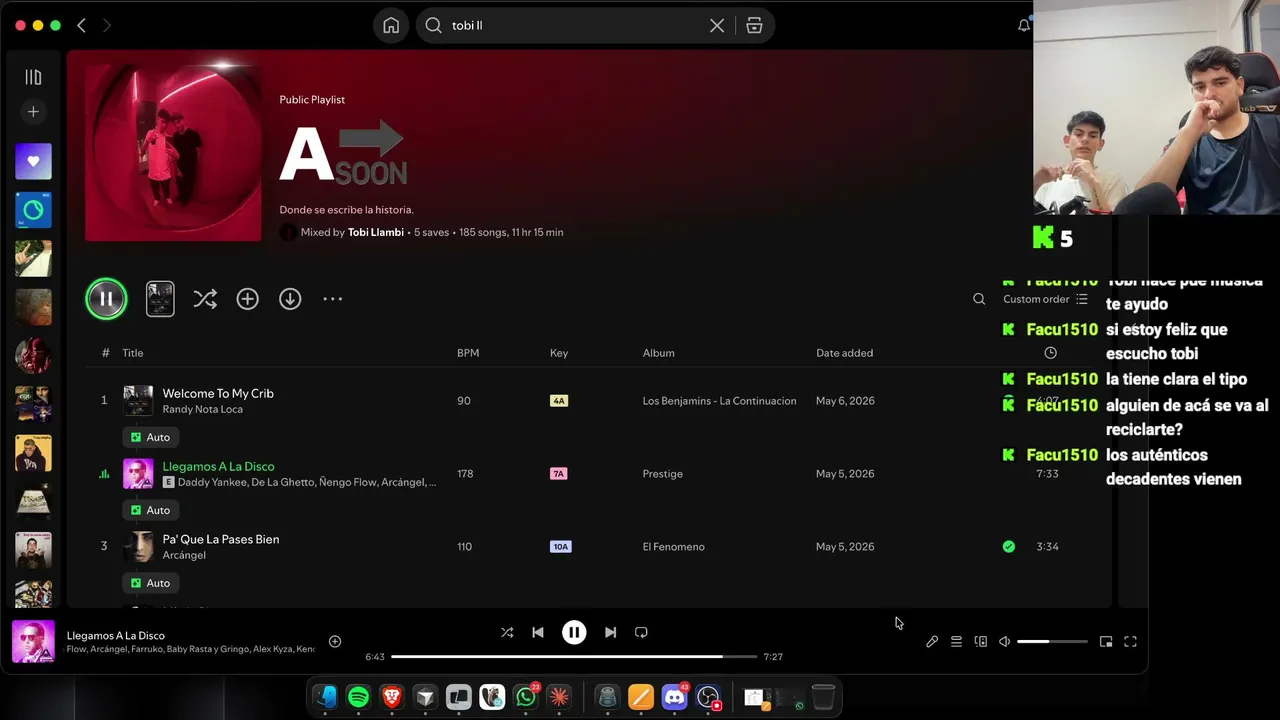Click the now playing album art thumbnail
The width and height of the screenshot is (1280, 720).
pos(33,642)
